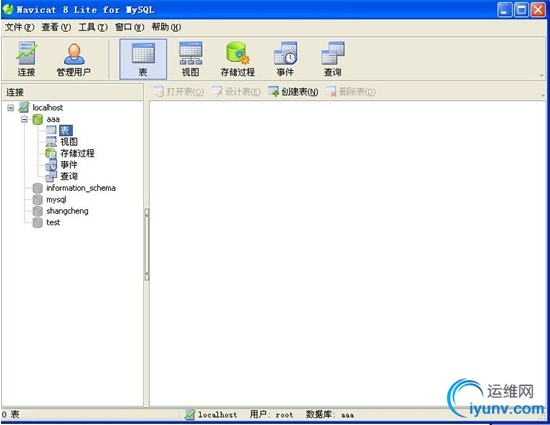Select 事件 under the aaa database
550x425 pixels.
click(x=69, y=164)
